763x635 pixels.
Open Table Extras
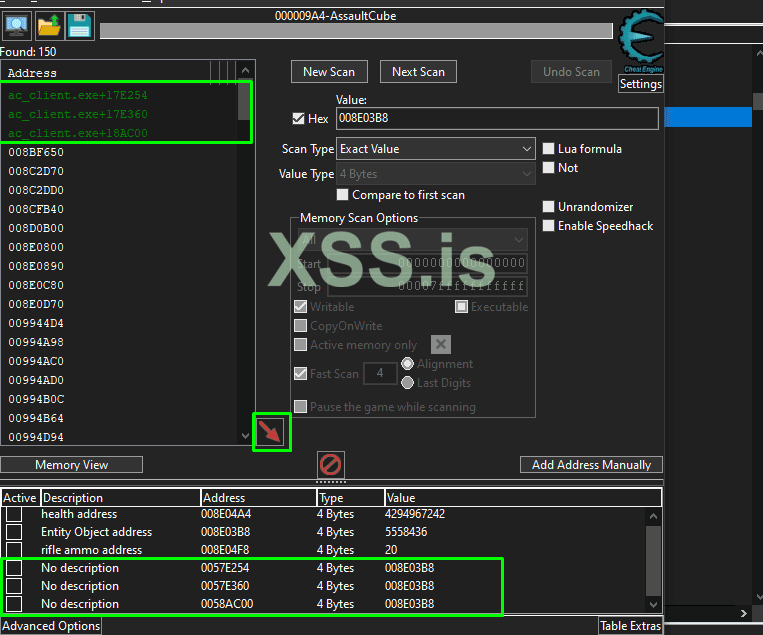point(630,626)
